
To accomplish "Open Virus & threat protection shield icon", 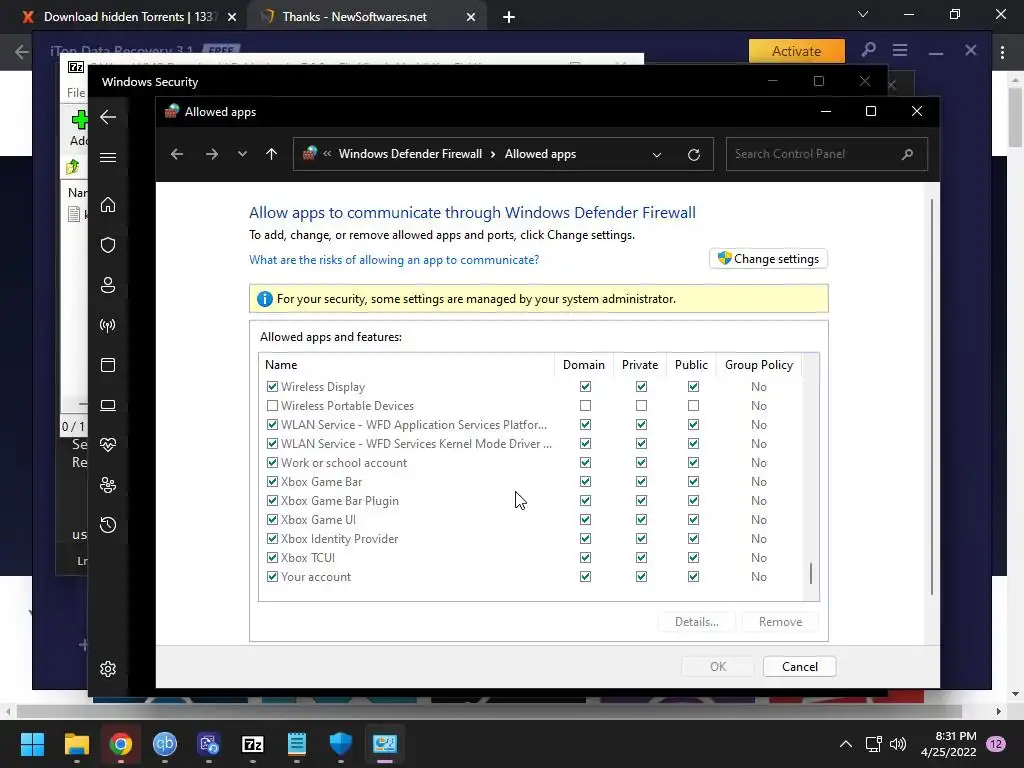I will [108, 245].
